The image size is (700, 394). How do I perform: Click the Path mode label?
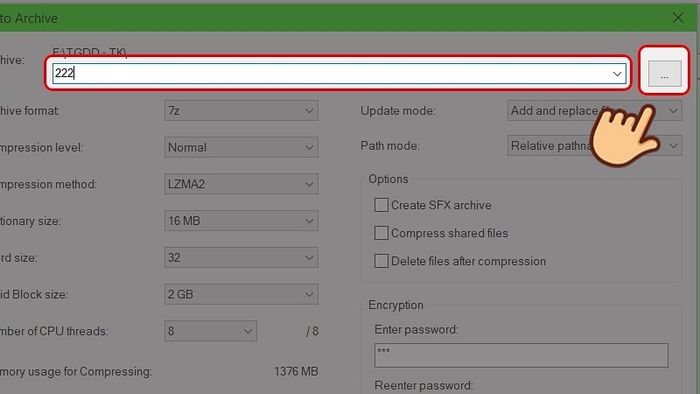click(390, 146)
